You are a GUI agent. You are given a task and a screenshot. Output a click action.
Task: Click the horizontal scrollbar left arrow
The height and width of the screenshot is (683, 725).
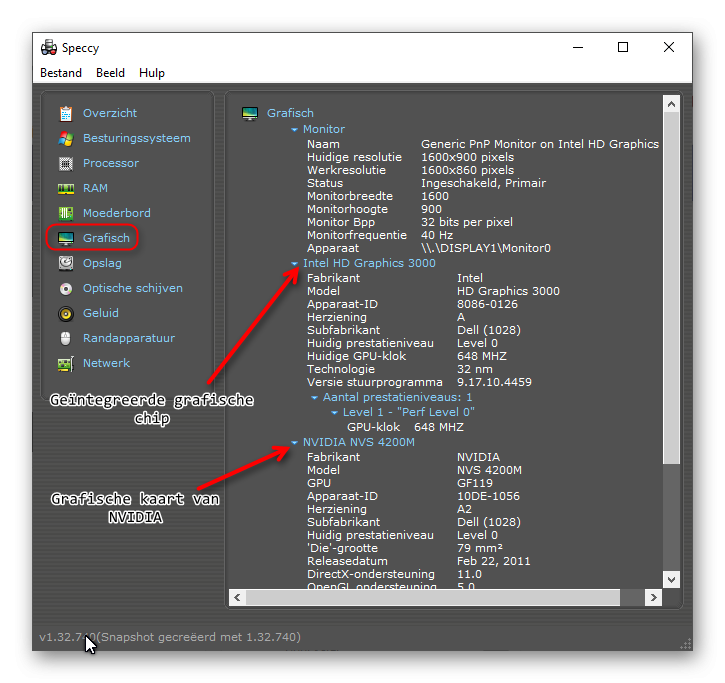[237, 597]
